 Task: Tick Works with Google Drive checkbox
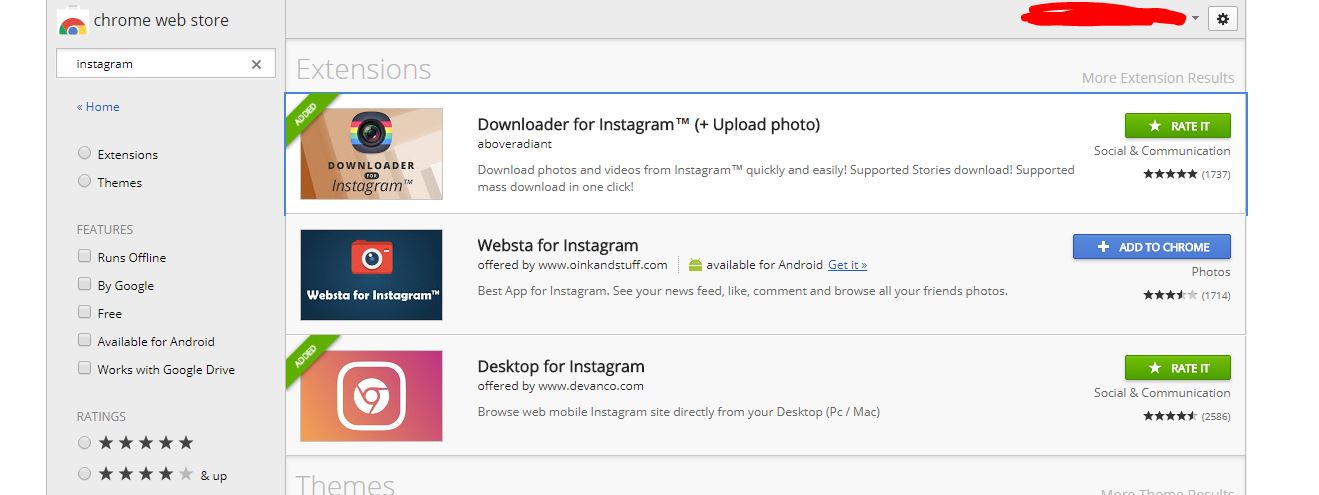[84, 369]
